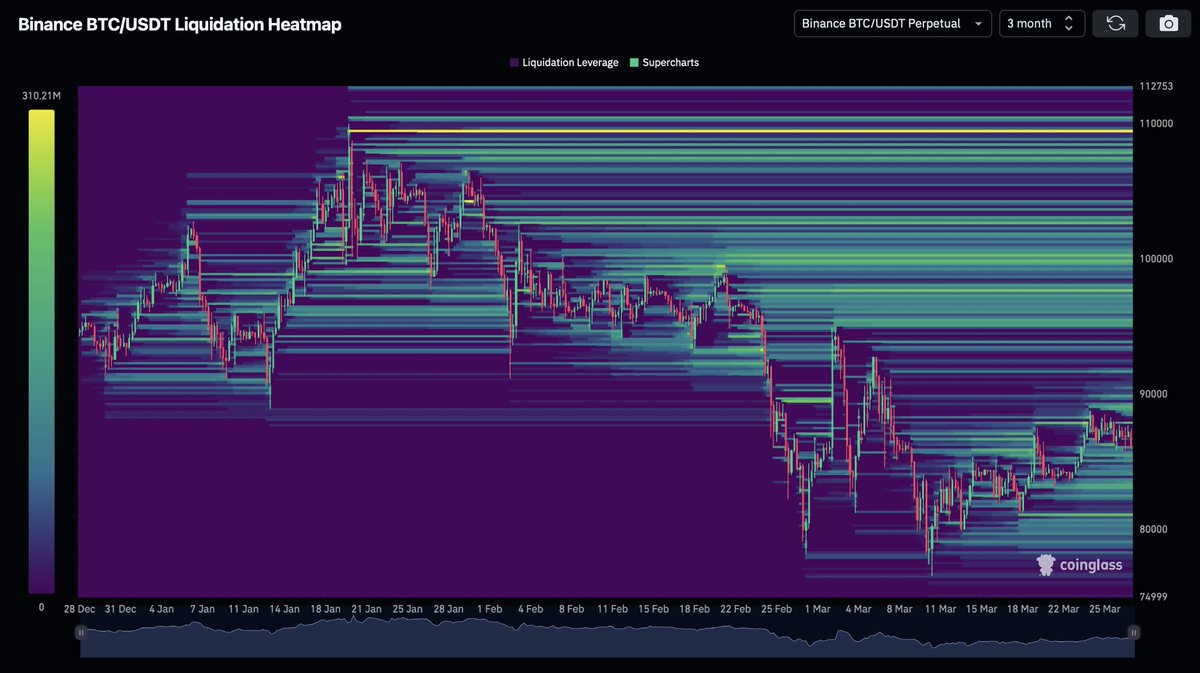Click the 18 Jan date axis label
This screenshot has height=673, width=1200.
pos(325,608)
